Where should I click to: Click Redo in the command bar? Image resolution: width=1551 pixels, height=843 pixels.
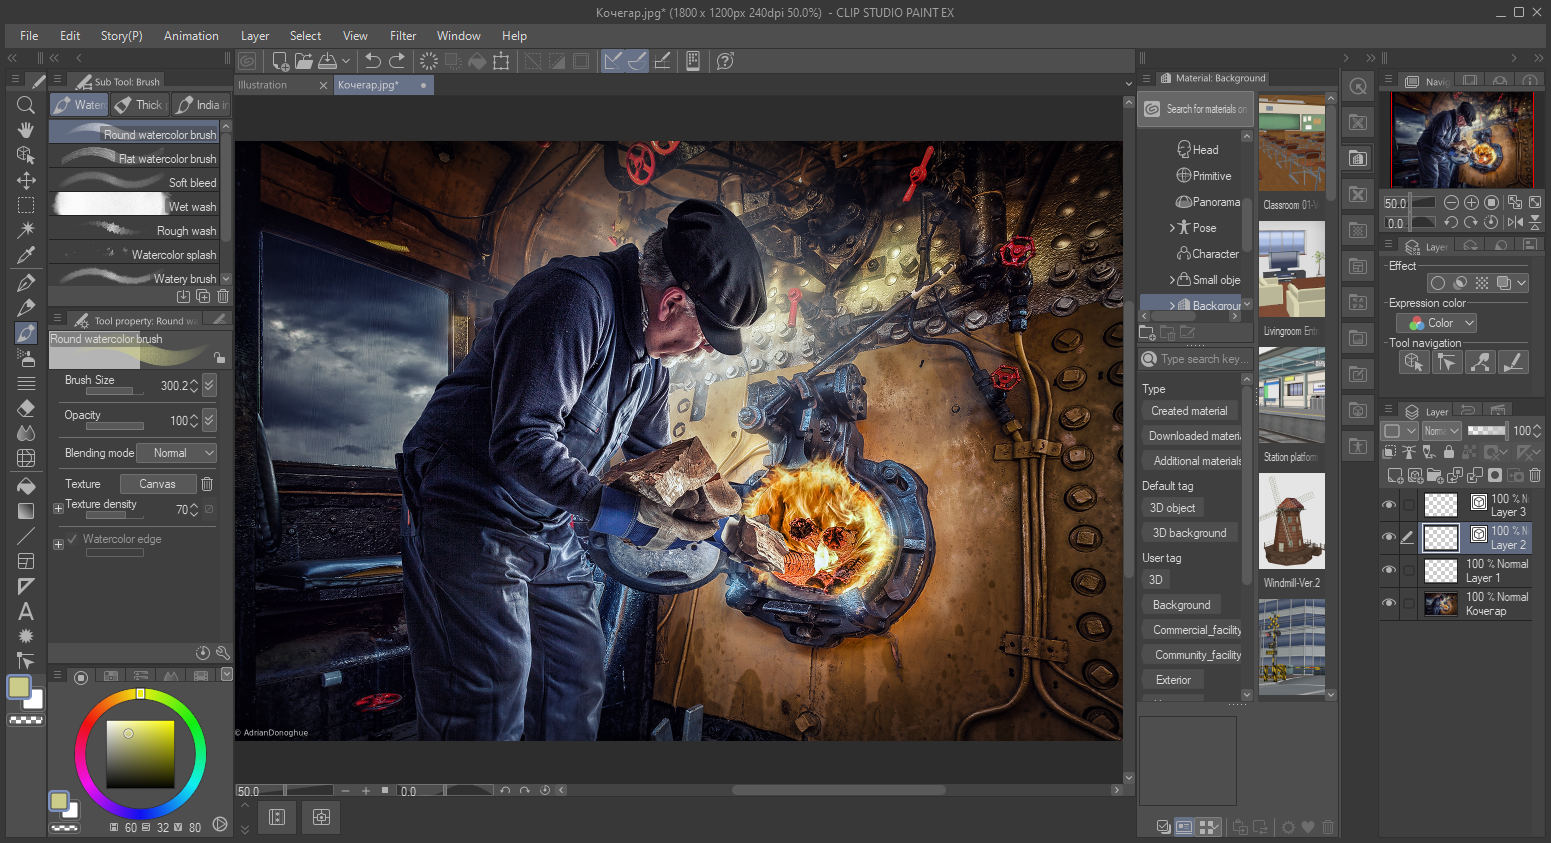click(x=397, y=61)
